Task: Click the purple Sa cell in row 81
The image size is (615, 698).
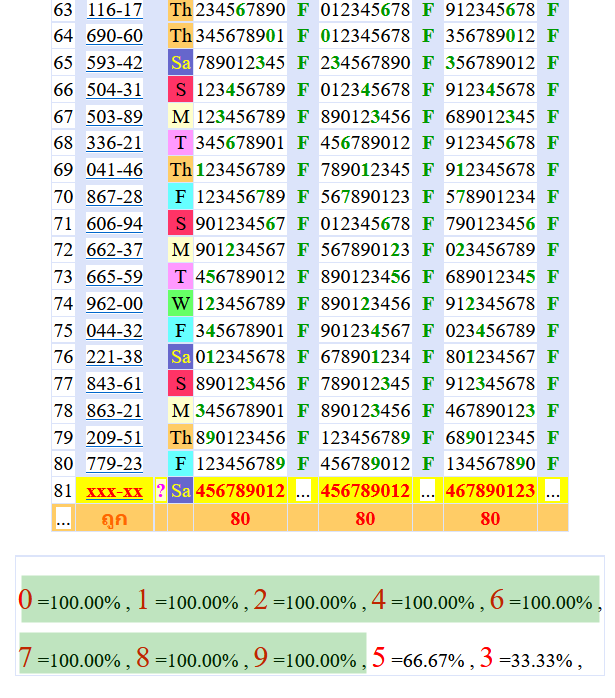Action: [x=180, y=491]
